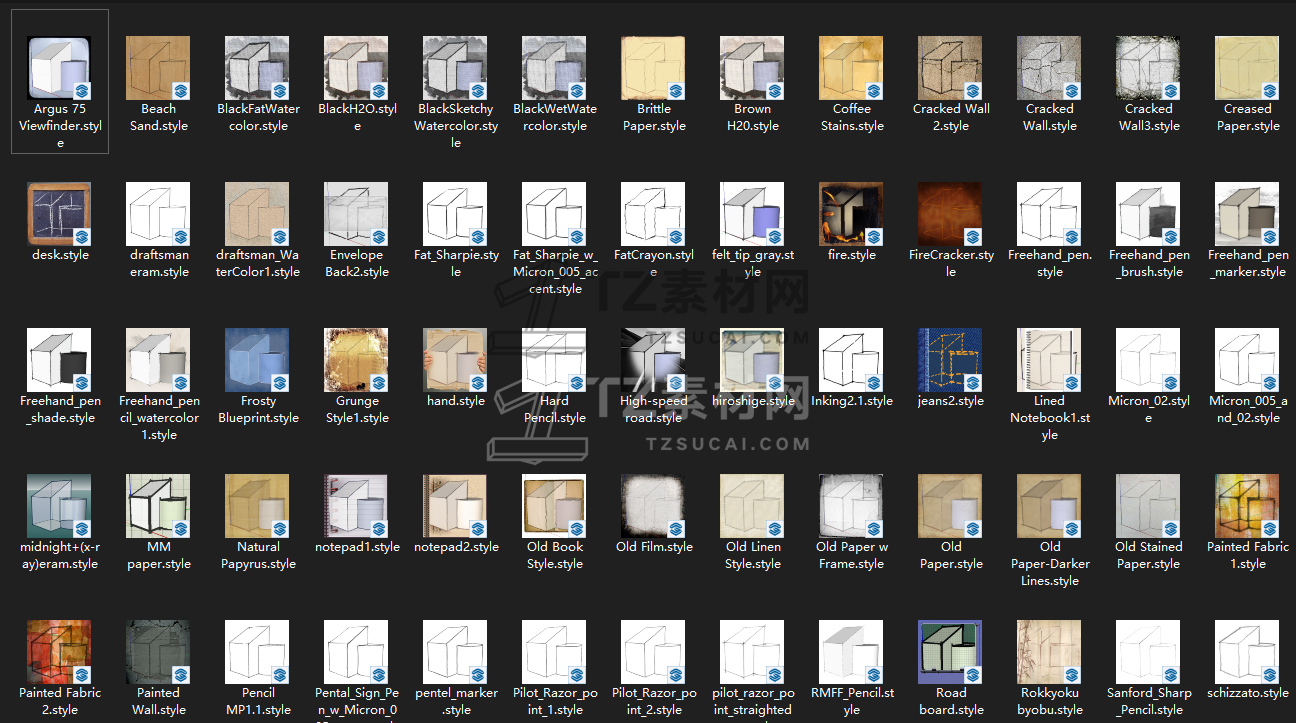
Task: Select the 'Grunge Style1.style' name label
Action: click(357, 409)
